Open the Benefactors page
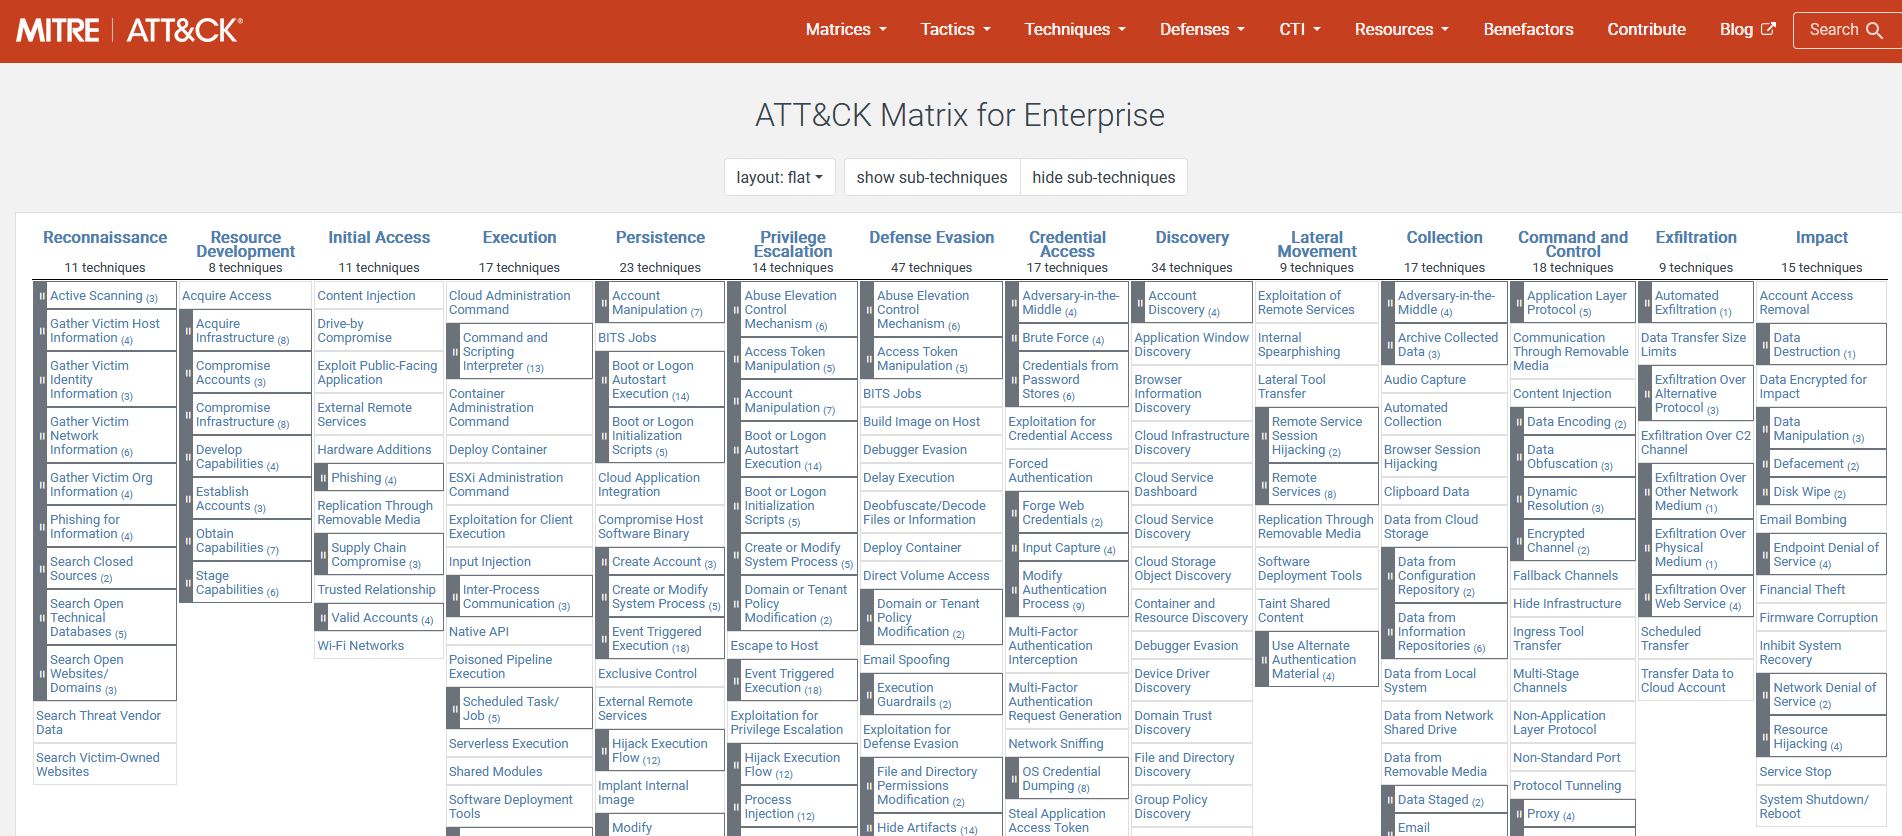1902x836 pixels. pos(1528,30)
